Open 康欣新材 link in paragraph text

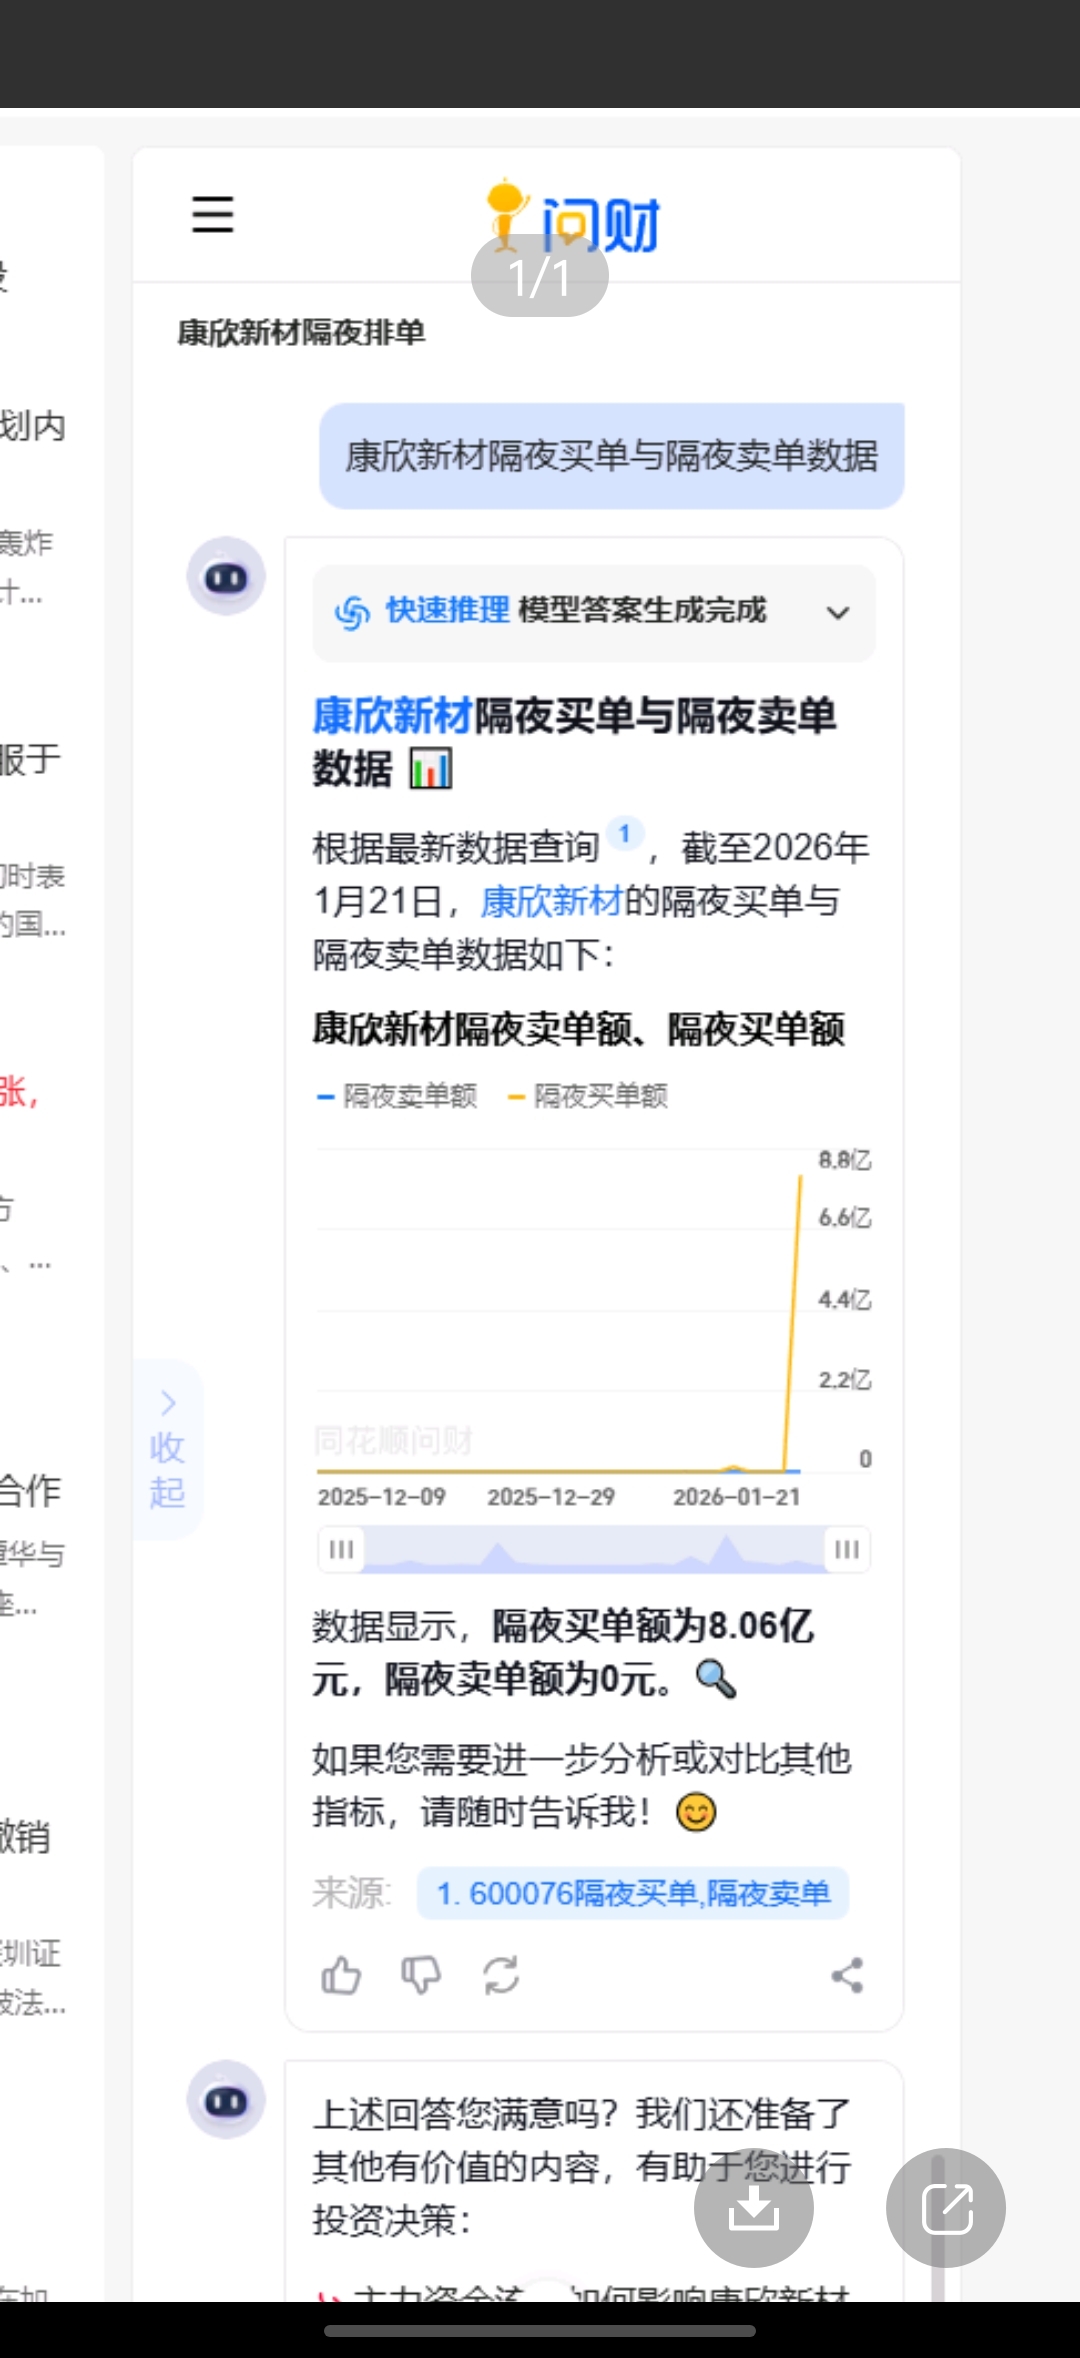(x=552, y=901)
